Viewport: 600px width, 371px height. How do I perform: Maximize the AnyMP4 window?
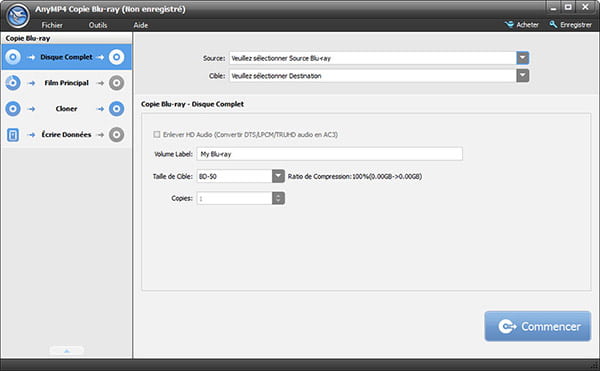point(569,7)
